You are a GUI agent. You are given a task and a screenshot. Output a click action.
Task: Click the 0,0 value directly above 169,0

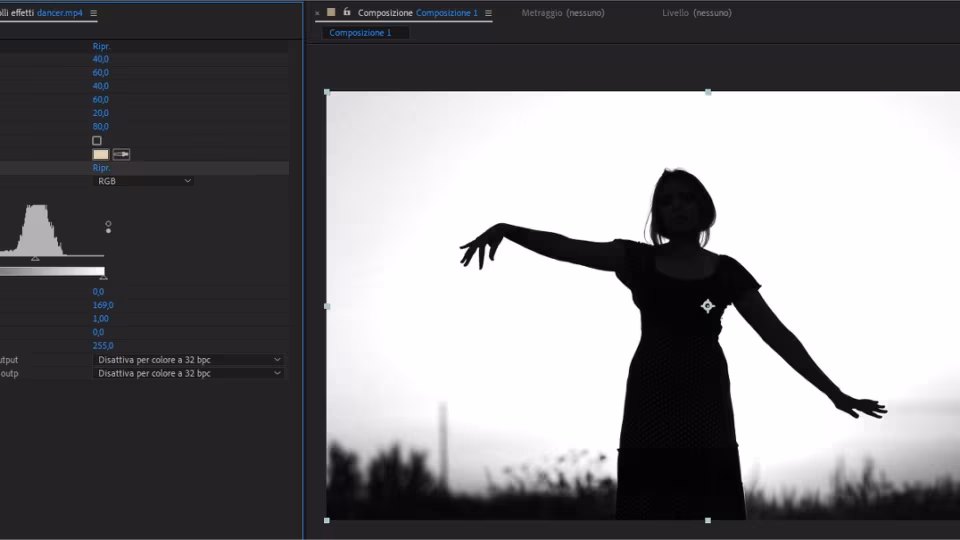(x=98, y=291)
